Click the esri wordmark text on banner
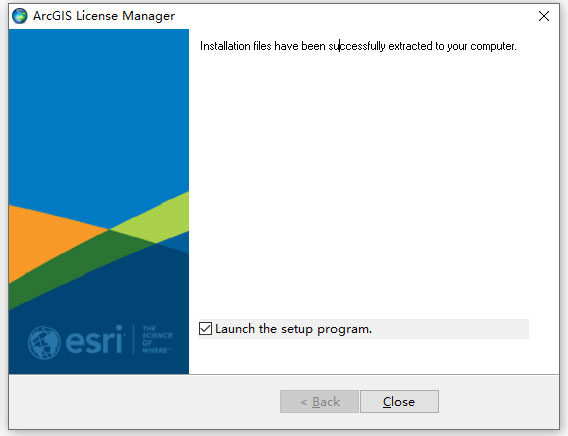This screenshot has height=436, width=568. [95, 340]
